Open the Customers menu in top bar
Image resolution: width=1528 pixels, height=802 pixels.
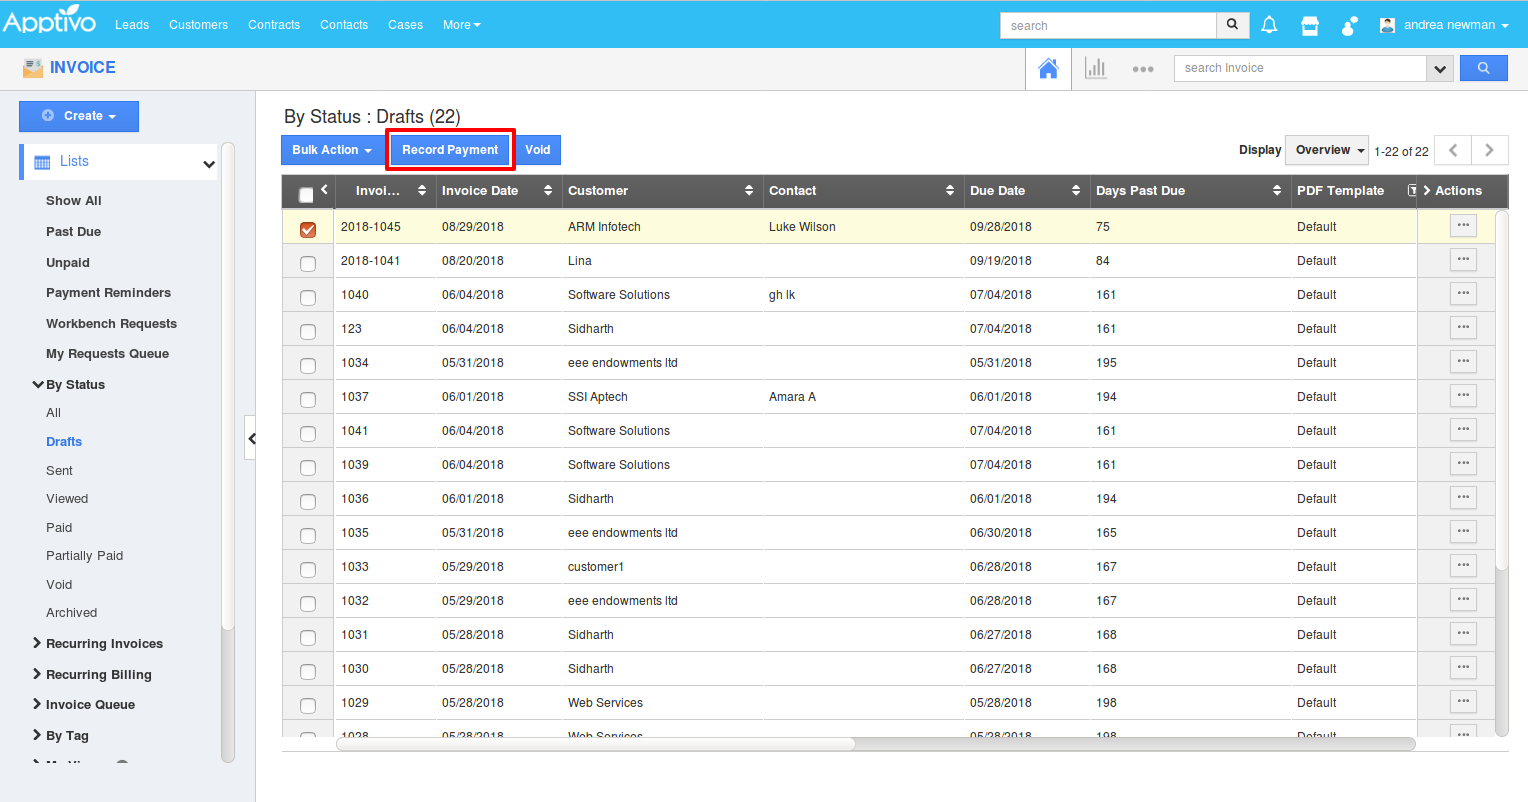pyautogui.click(x=198, y=25)
